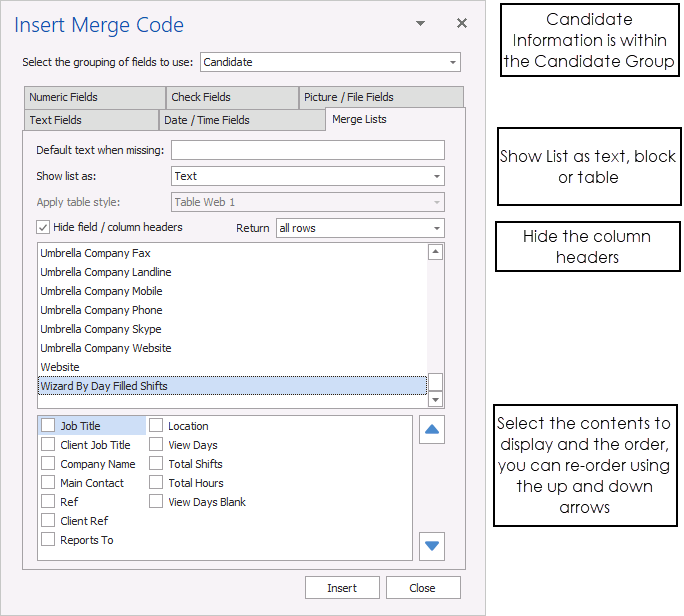Screen dimensions: 684x616
Task: Select Umbrella Company Website list item
Action: point(106,348)
